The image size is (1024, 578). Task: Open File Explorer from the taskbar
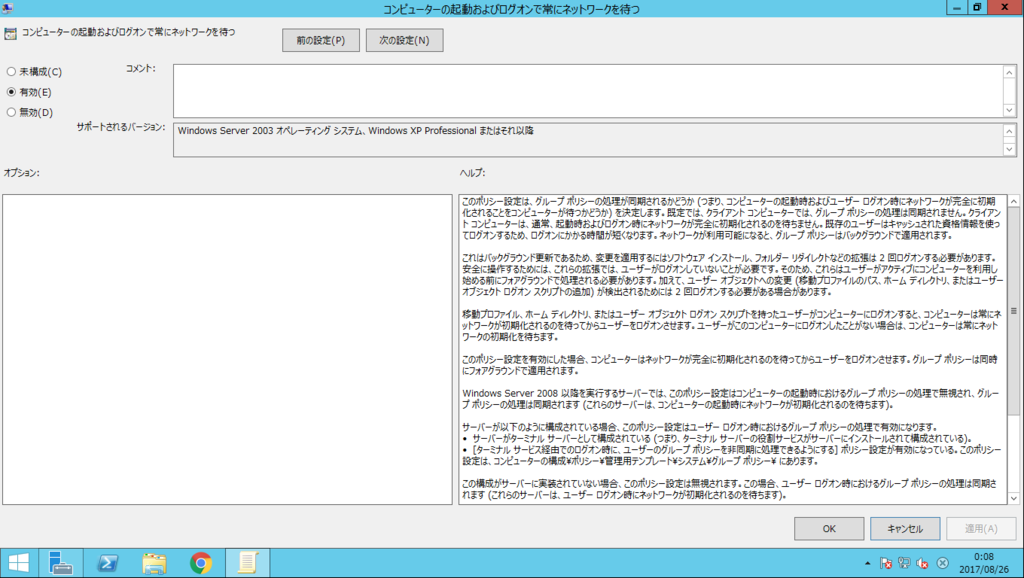152,562
